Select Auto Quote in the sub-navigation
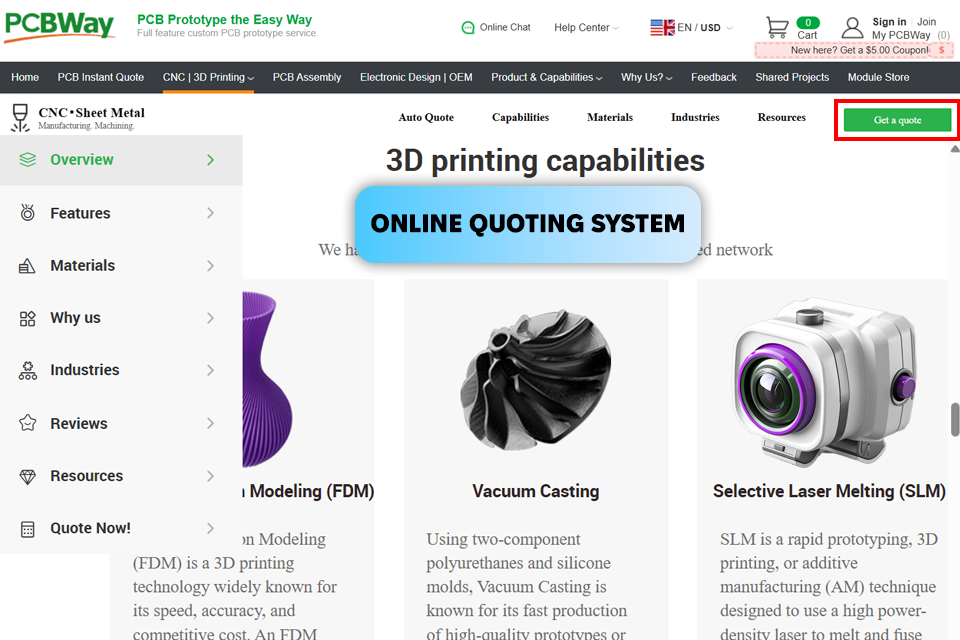Image resolution: width=960 pixels, height=640 pixels. (x=426, y=118)
